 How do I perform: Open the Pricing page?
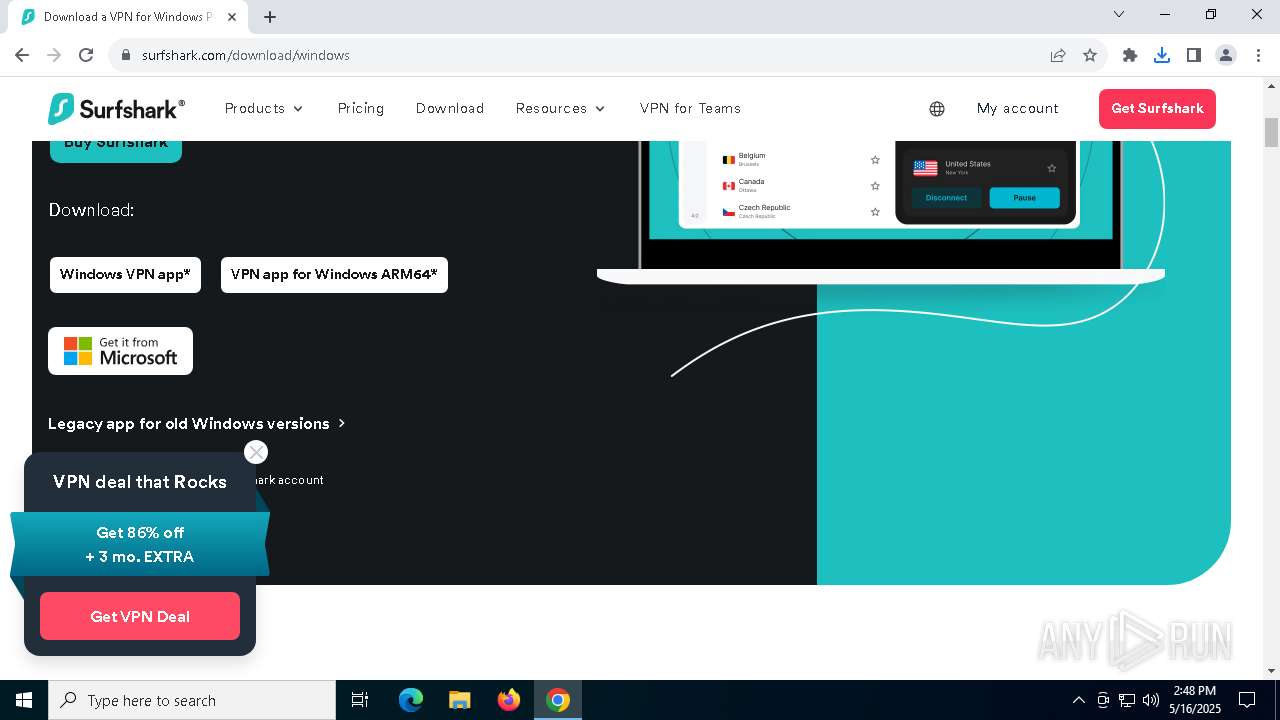[x=361, y=108]
